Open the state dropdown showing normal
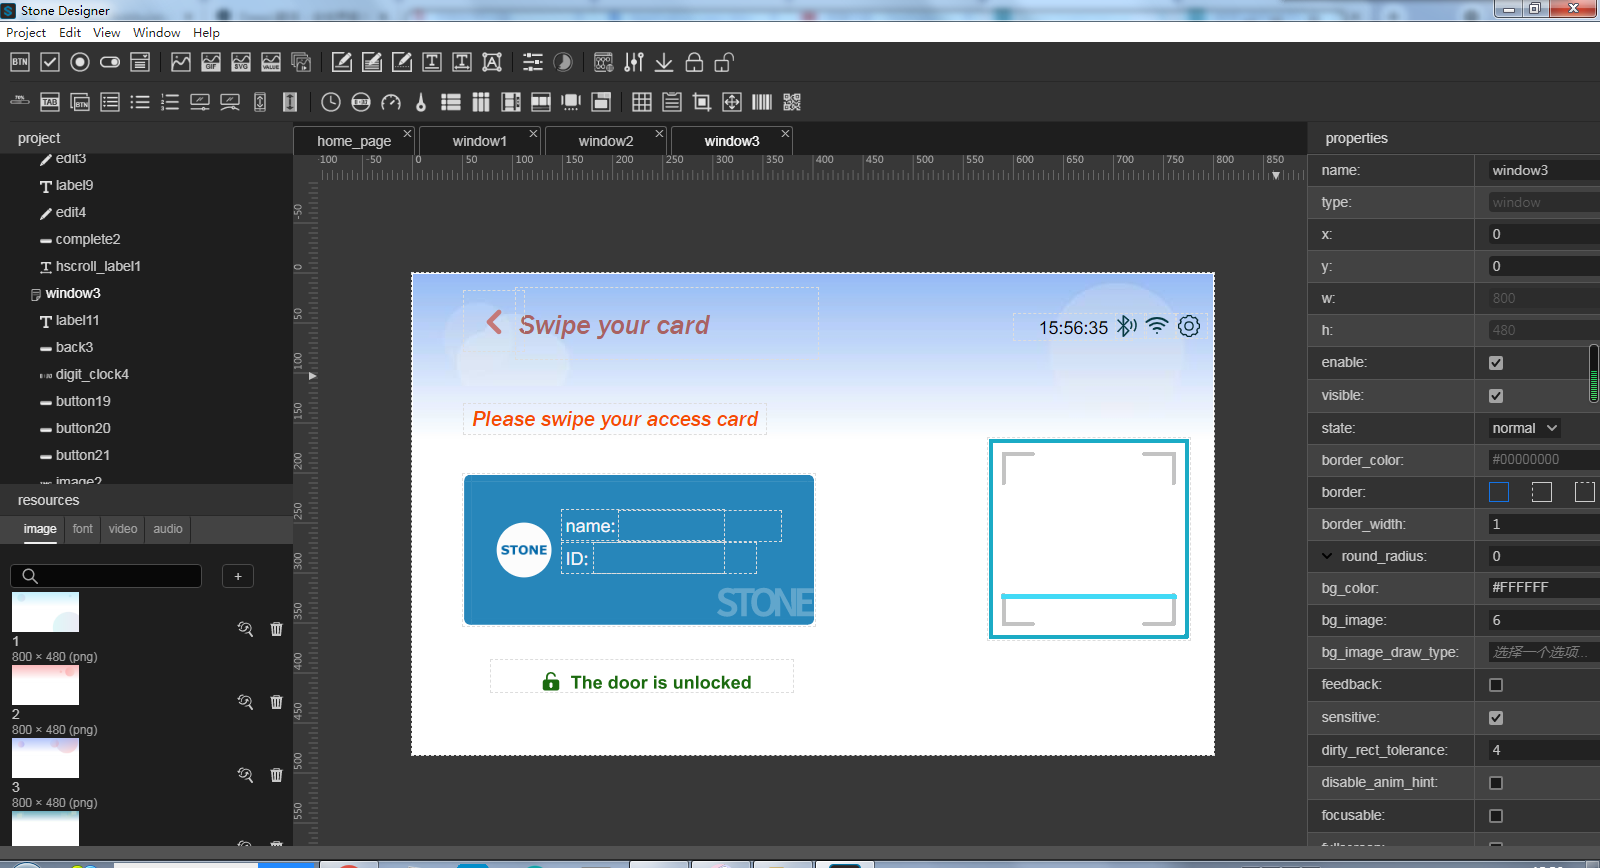Viewport: 1600px width, 868px height. coord(1524,428)
